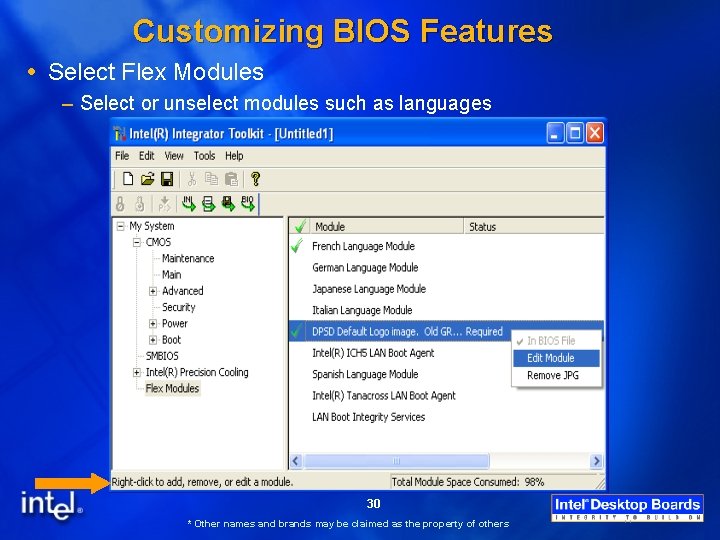Image resolution: width=720 pixels, height=540 pixels.
Task: Click the Status column header
Action: coord(534,226)
